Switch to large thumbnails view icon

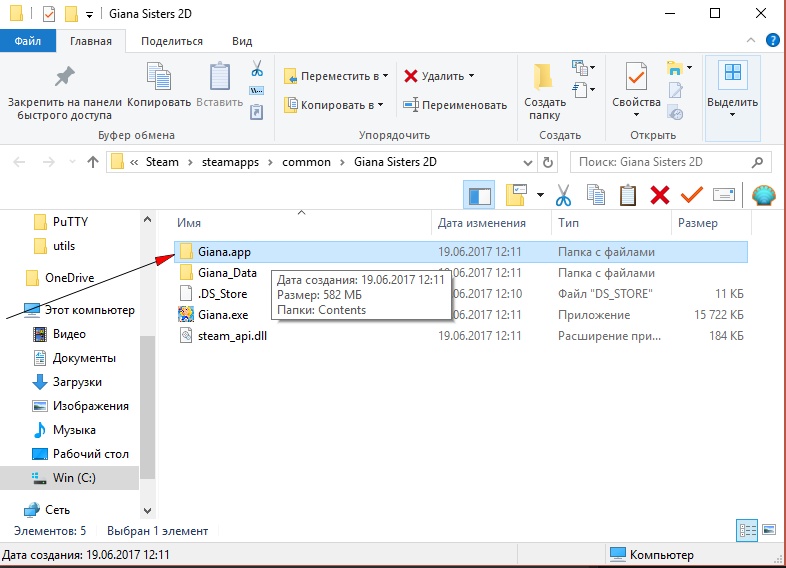pyautogui.click(x=768, y=529)
